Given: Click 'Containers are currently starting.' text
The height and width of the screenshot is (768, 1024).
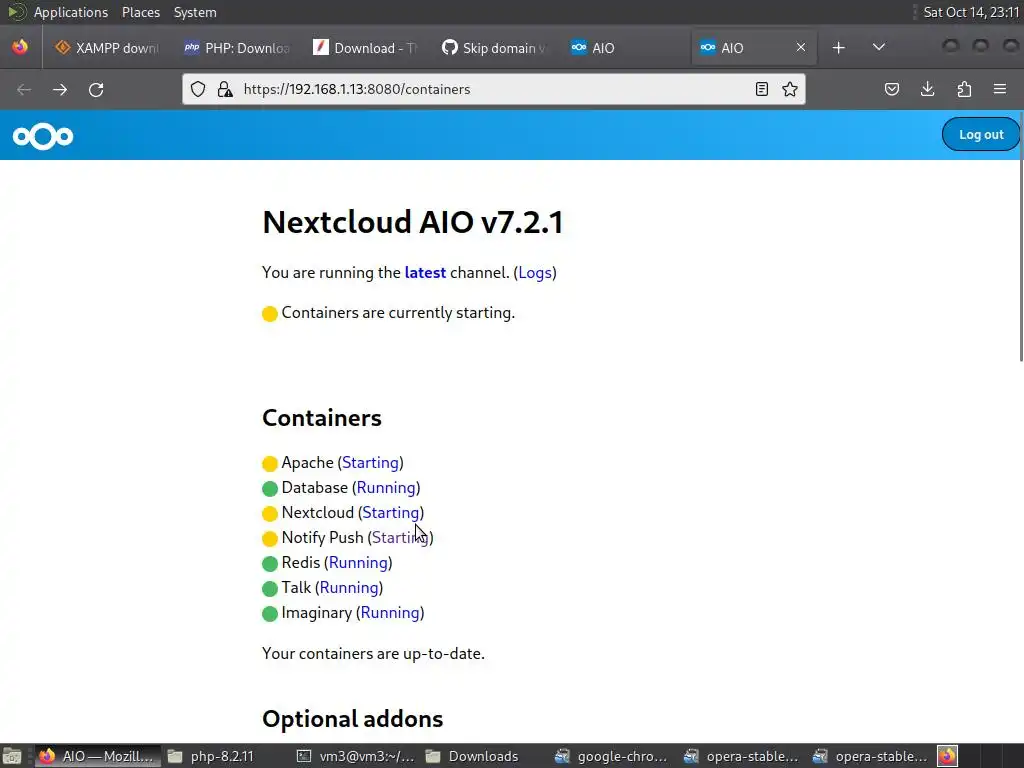Looking at the screenshot, I should tap(398, 313).
